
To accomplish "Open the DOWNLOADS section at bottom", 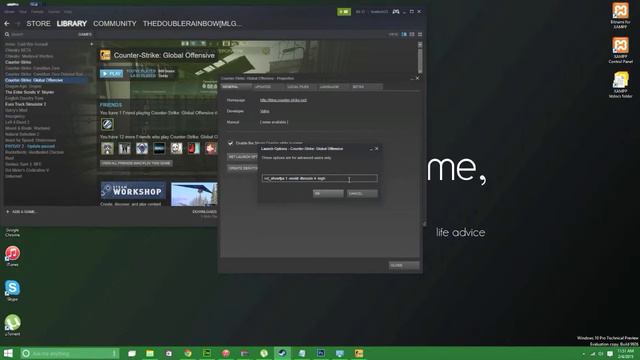I will [x=204, y=212].
